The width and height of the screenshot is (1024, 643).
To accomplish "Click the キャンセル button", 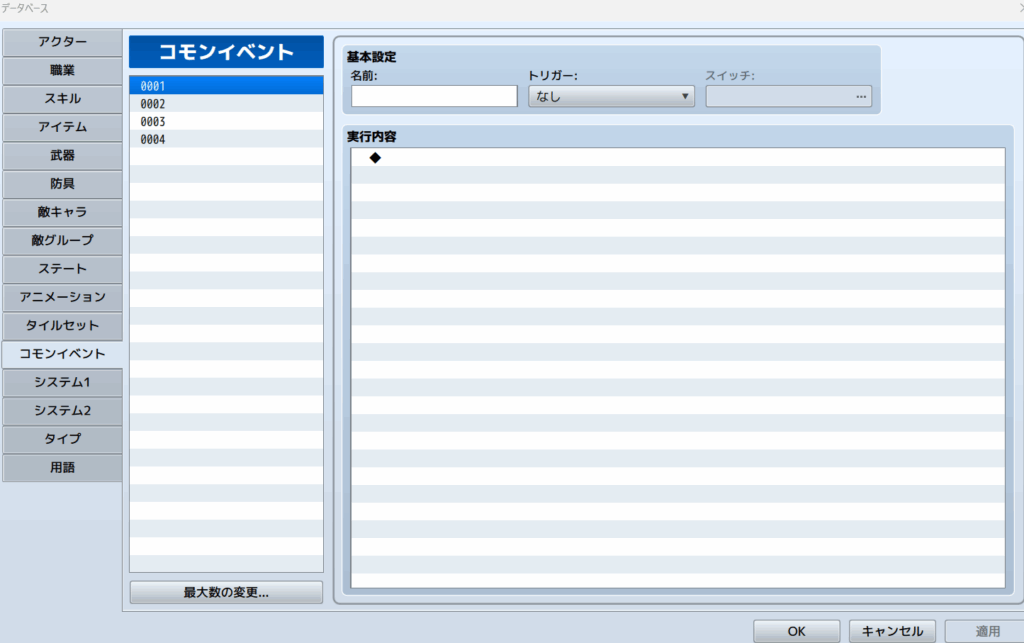I will (892, 631).
